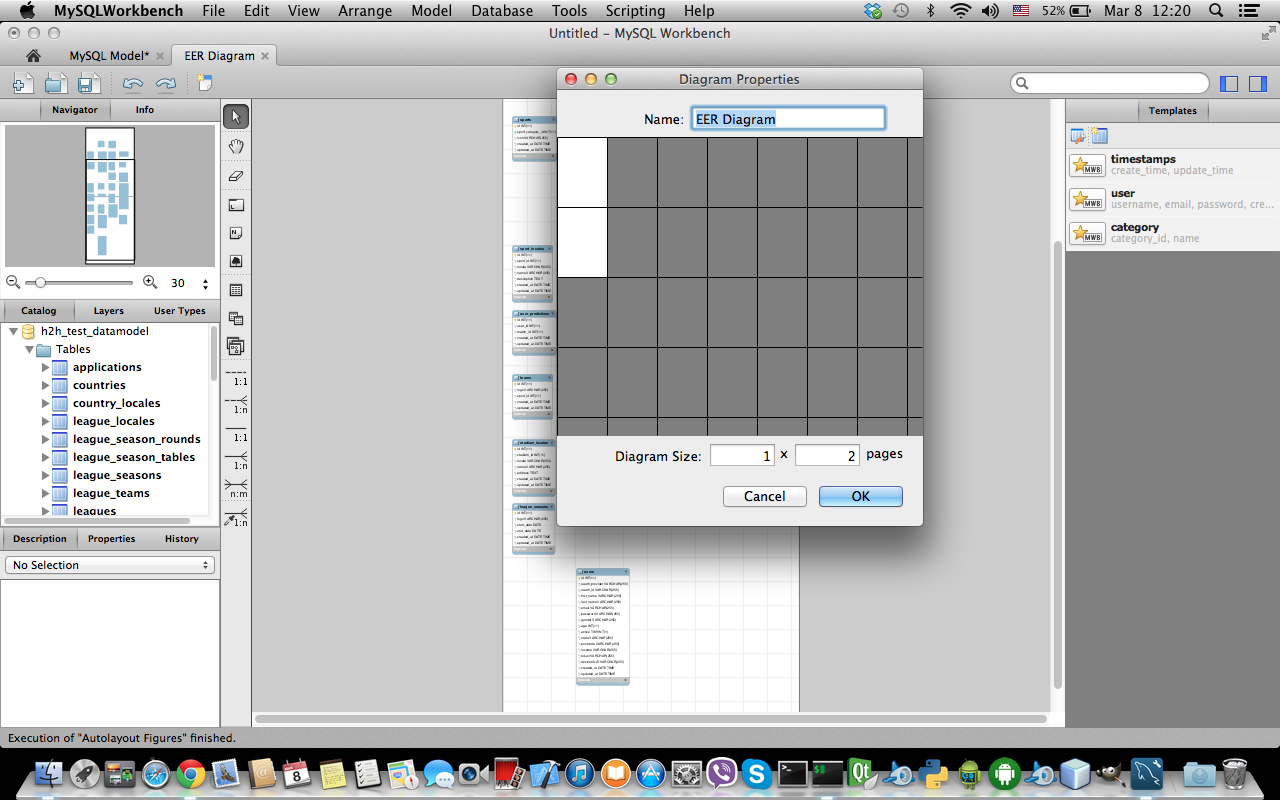Screen dimensions: 1280x800
Task: Open the Properties tab
Action: coord(112,539)
